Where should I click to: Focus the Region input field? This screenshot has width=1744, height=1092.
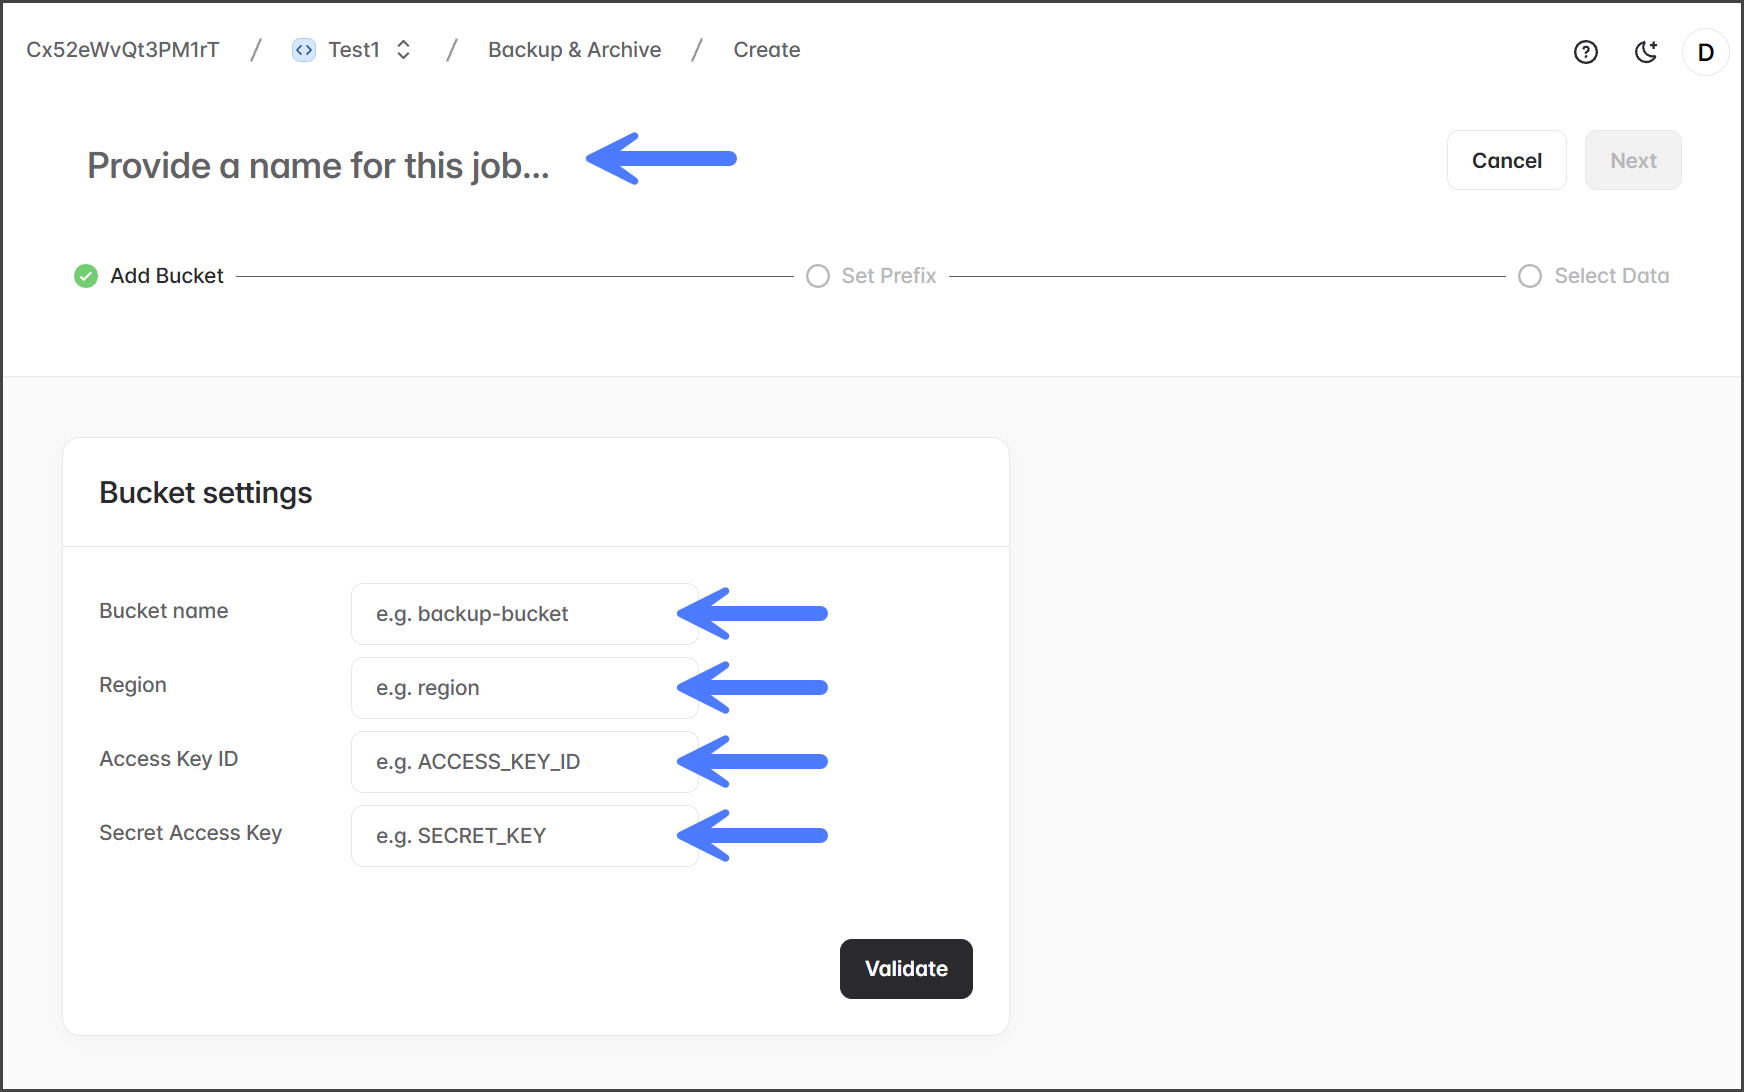[524, 688]
